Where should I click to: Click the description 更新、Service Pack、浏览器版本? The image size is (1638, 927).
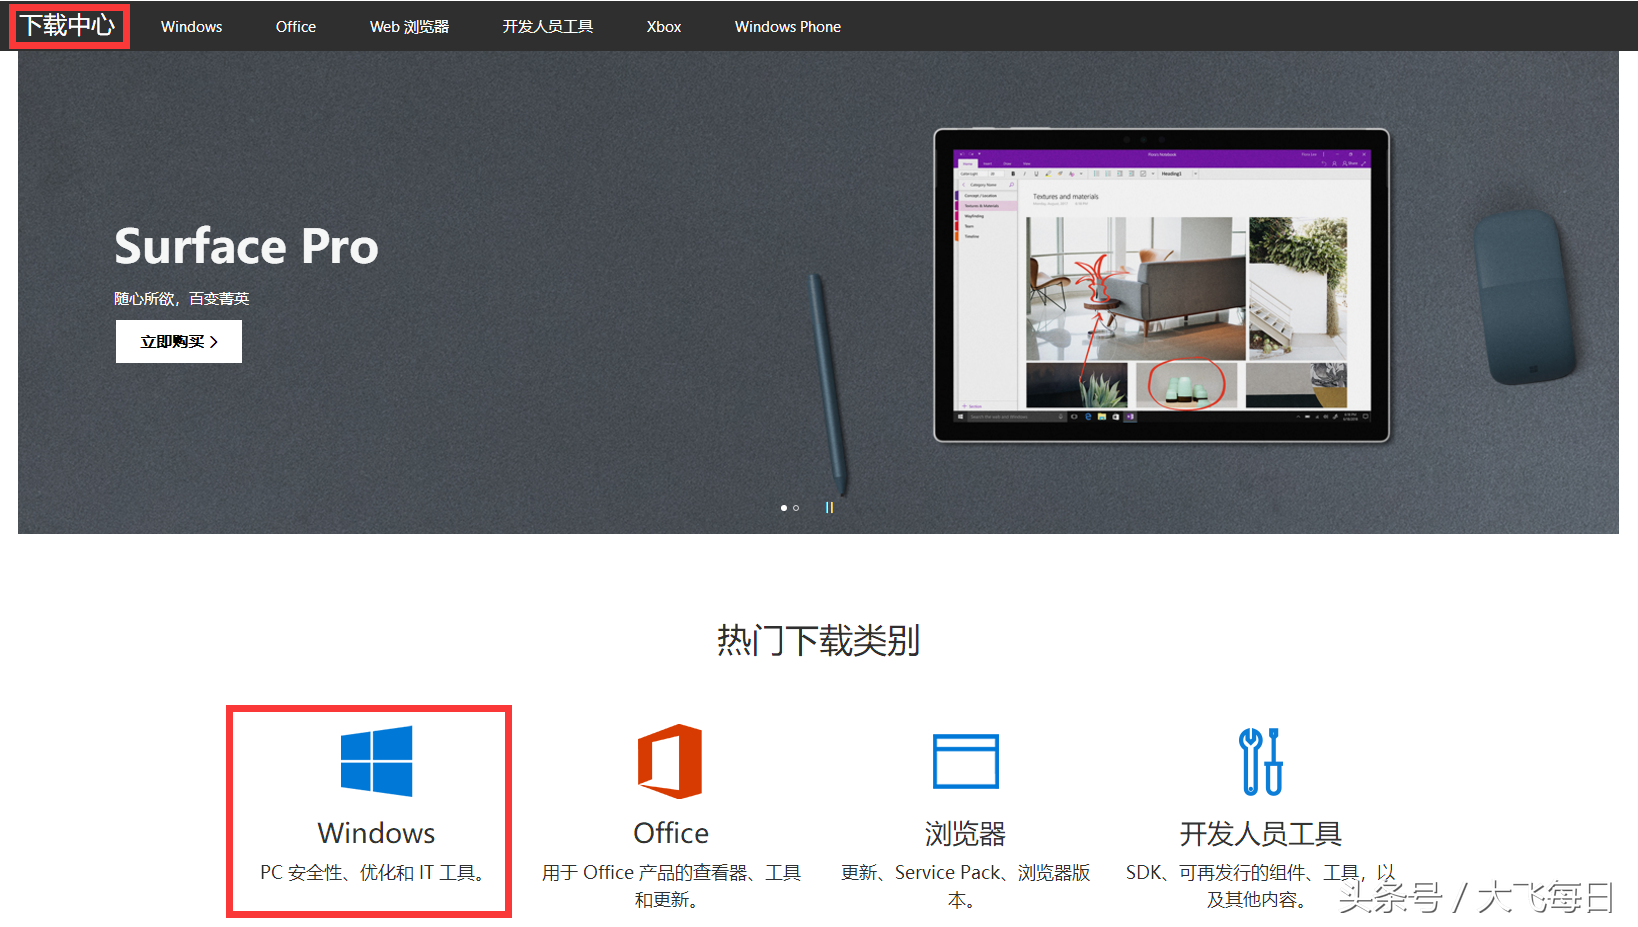pyautogui.click(x=965, y=886)
